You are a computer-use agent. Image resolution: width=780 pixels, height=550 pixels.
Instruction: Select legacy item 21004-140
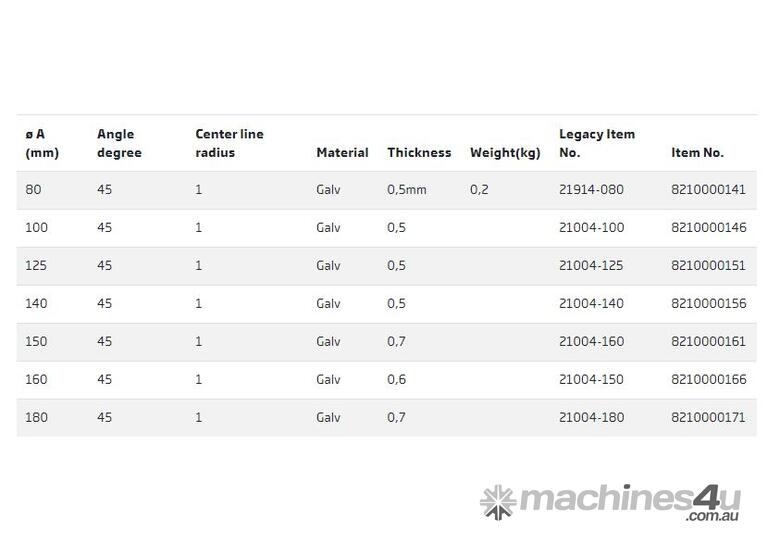coord(591,304)
